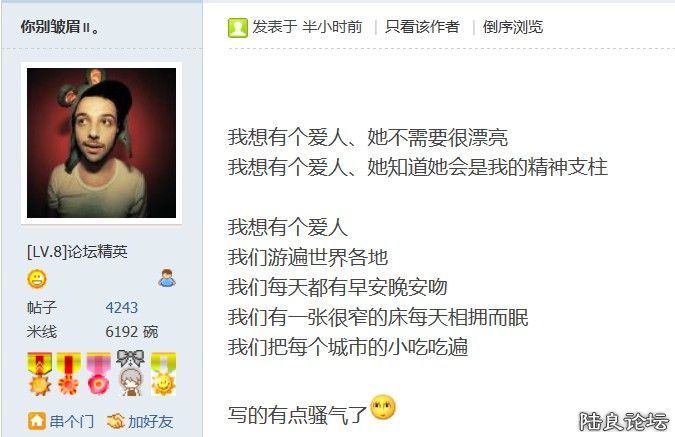Click the [LV.8]论坛精英 rank label
The height and width of the screenshot is (437, 675).
click(x=77, y=251)
